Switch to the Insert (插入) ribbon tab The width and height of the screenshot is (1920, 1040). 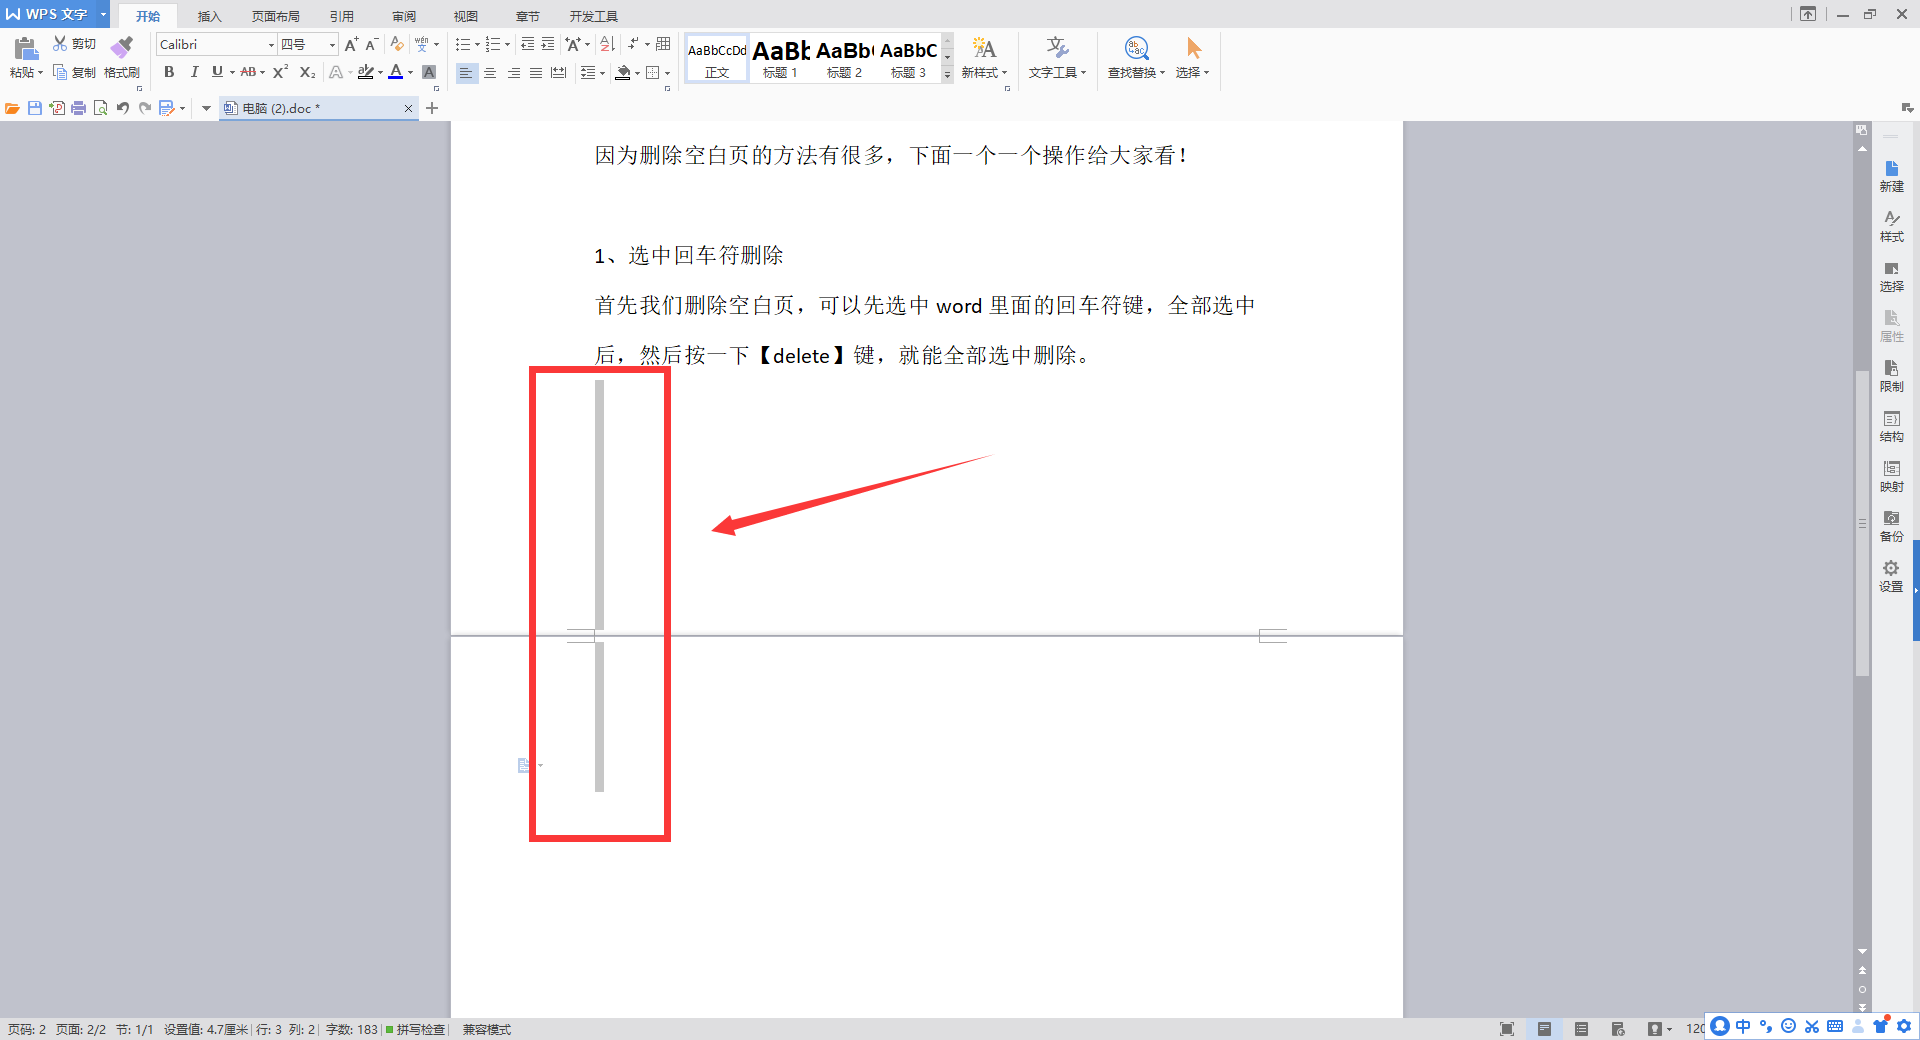209,16
